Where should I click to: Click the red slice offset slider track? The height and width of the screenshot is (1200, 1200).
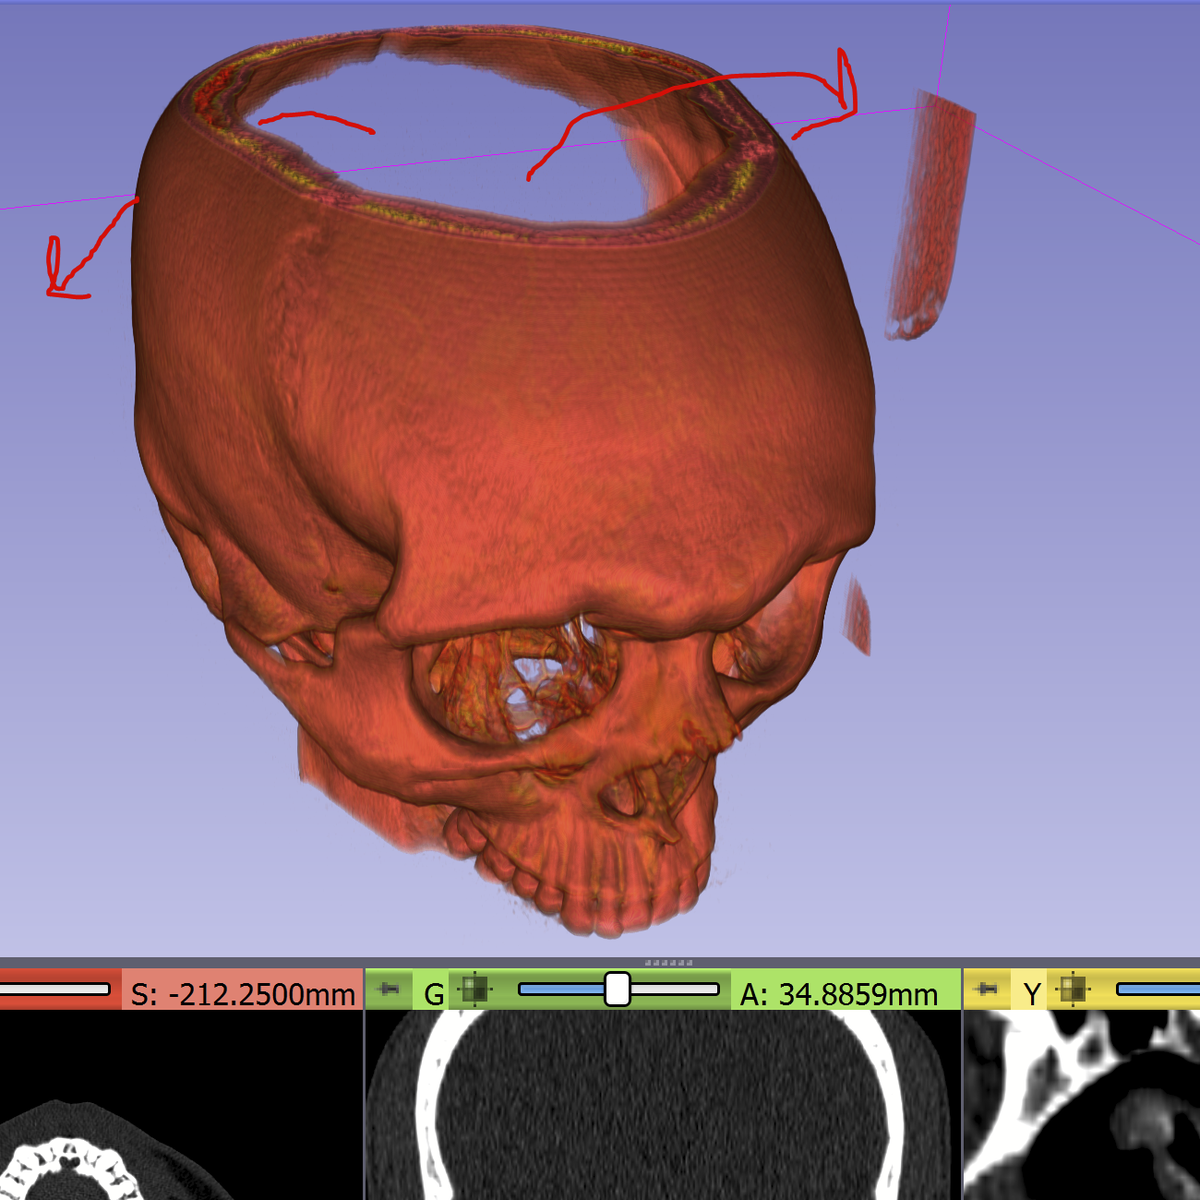pyautogui.click(x=55, y=989)
